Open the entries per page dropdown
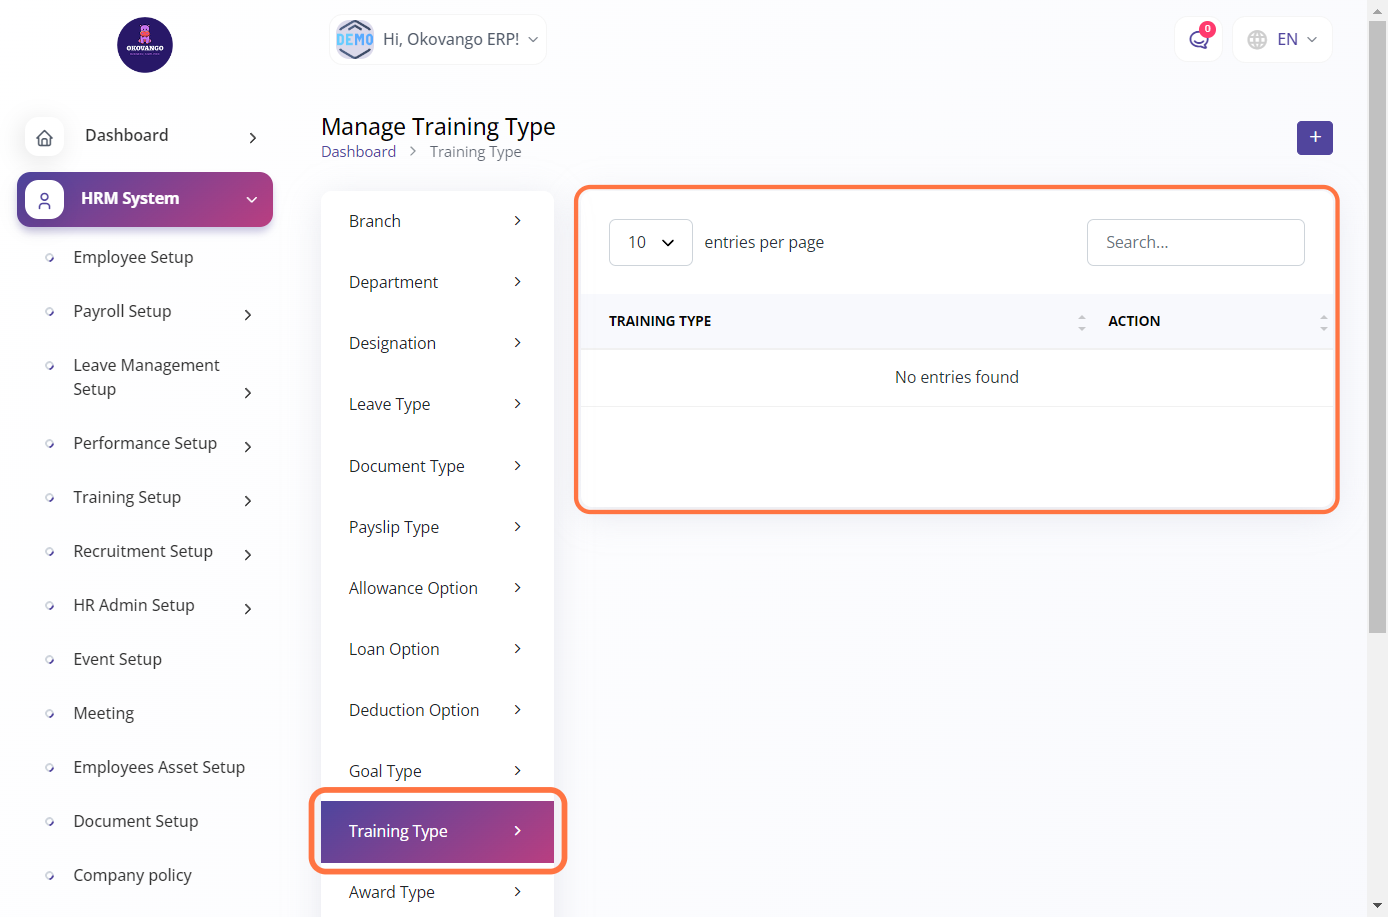 click(x=650, y=243)
